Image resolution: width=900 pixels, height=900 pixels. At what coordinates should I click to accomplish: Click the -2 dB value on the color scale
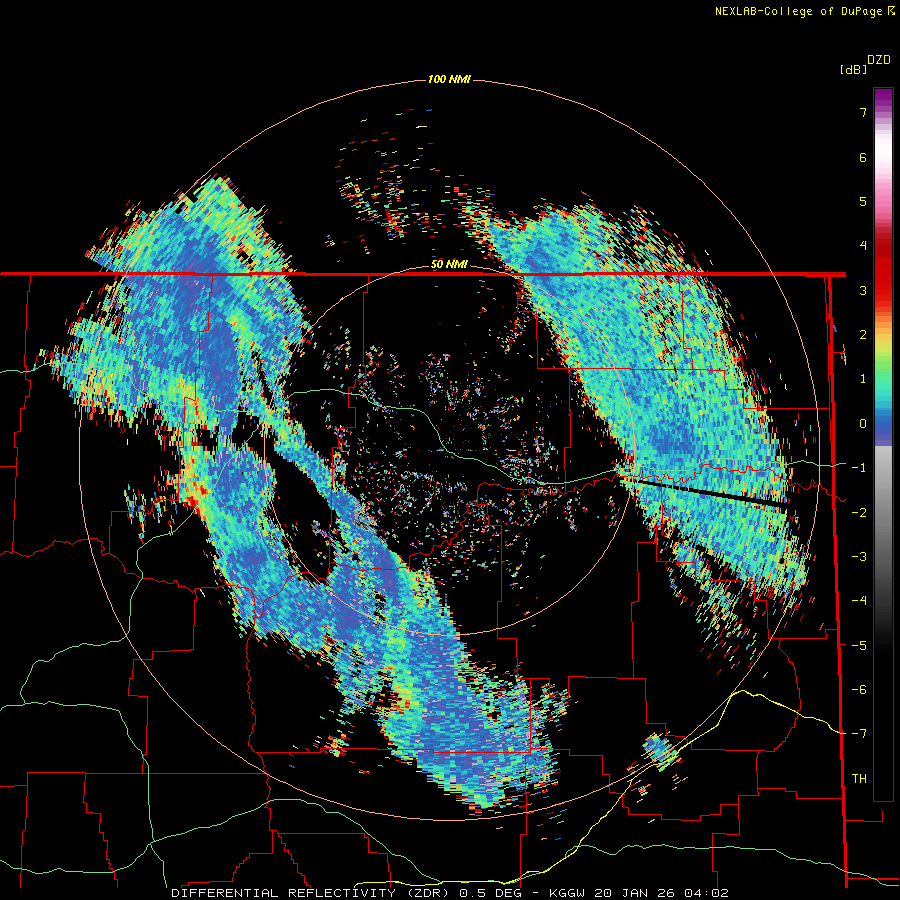pyautogui.click(x=859, y=512)
